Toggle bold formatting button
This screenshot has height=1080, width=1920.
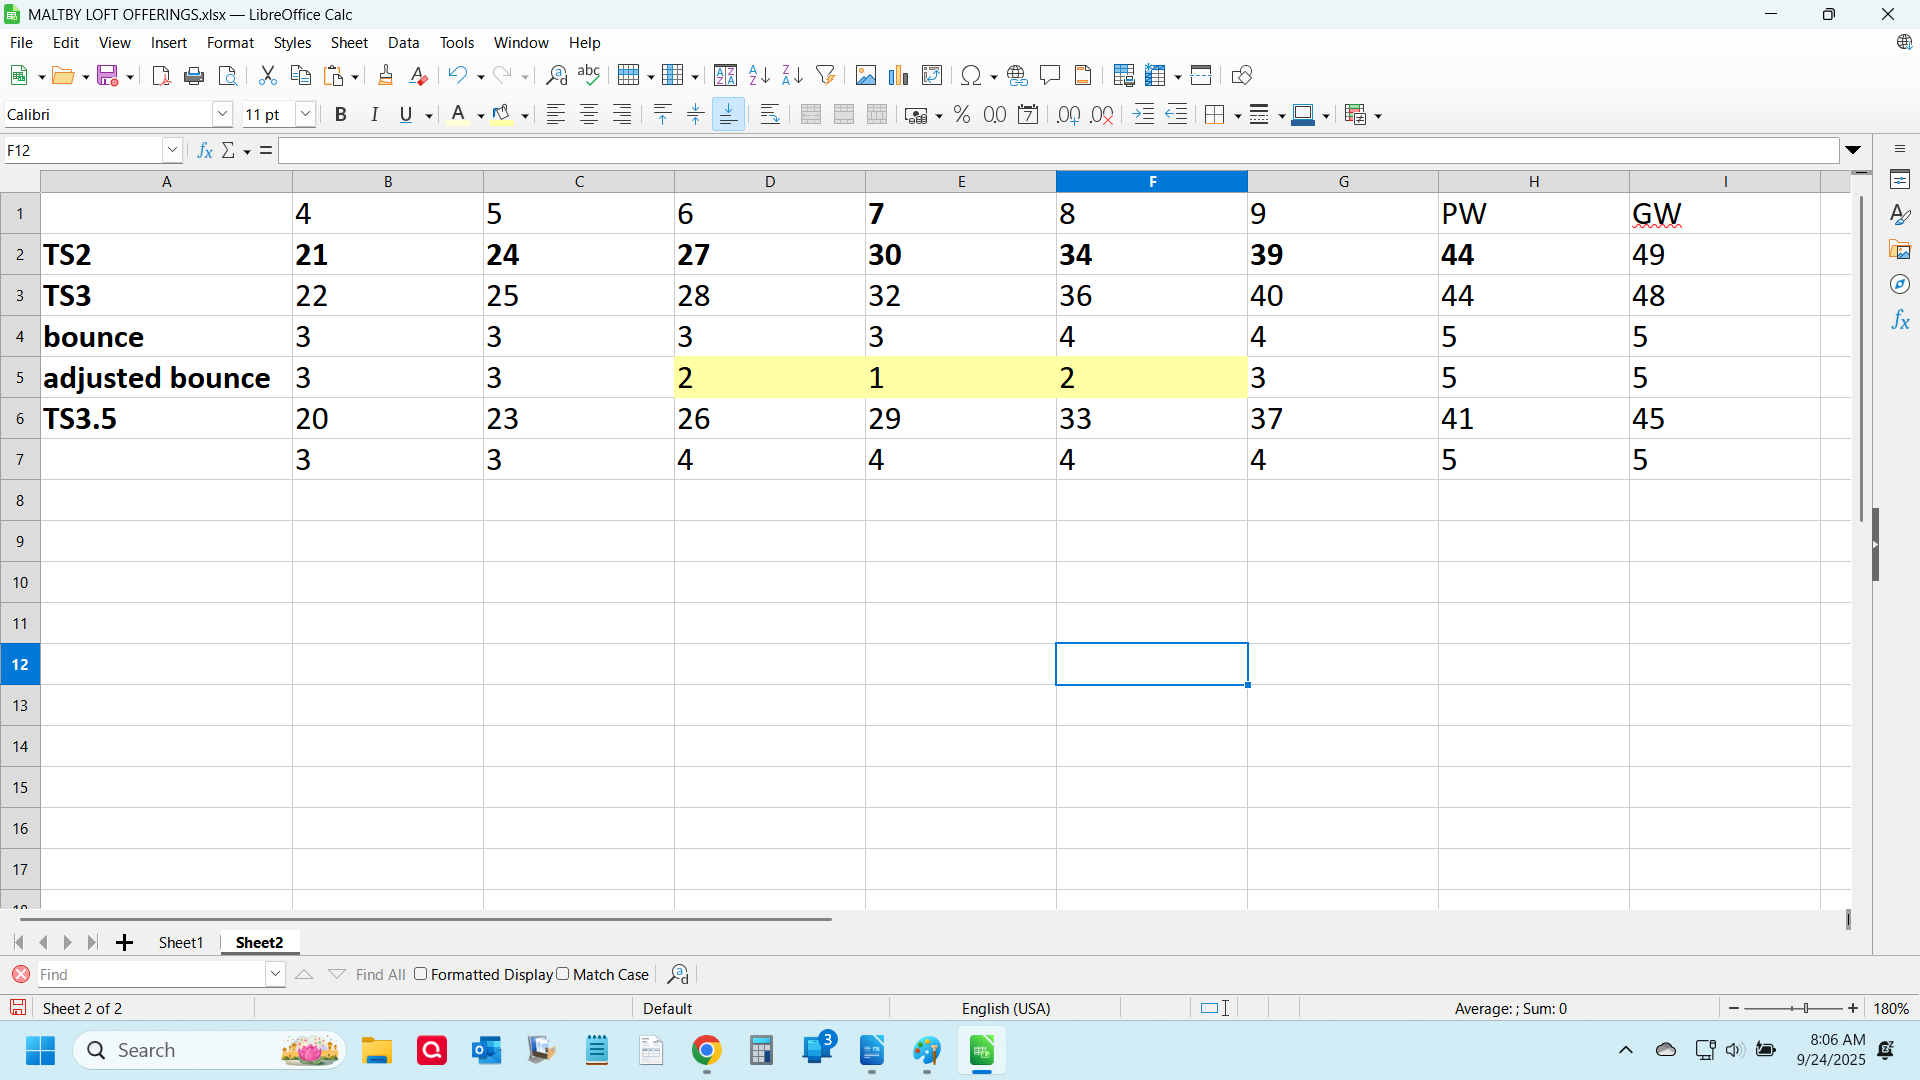click(341, 115)
